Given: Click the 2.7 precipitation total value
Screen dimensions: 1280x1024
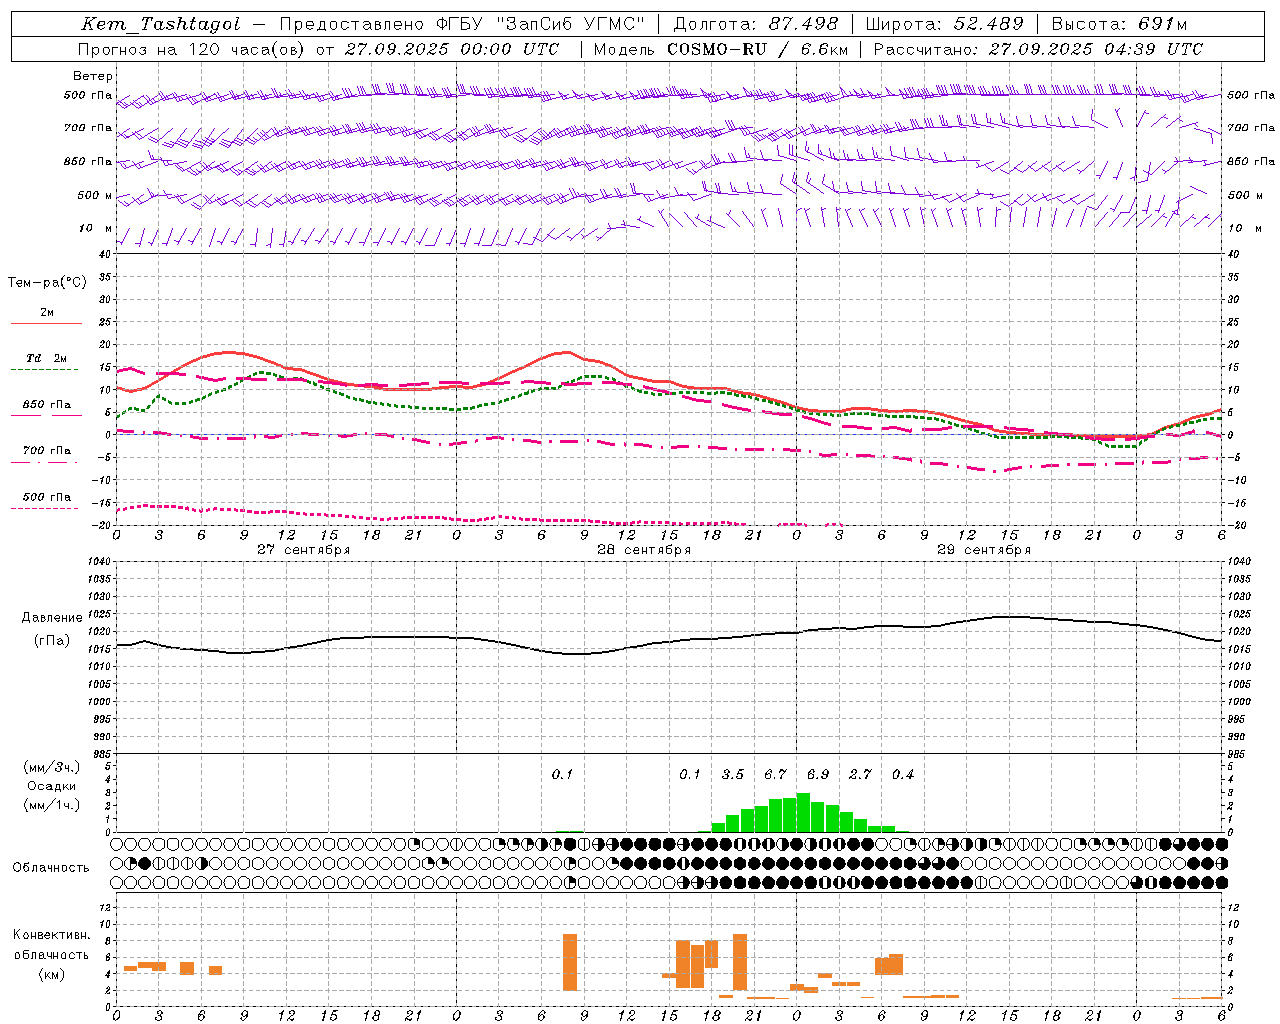Looking at the screenshot, I should [x=860, y=774].
